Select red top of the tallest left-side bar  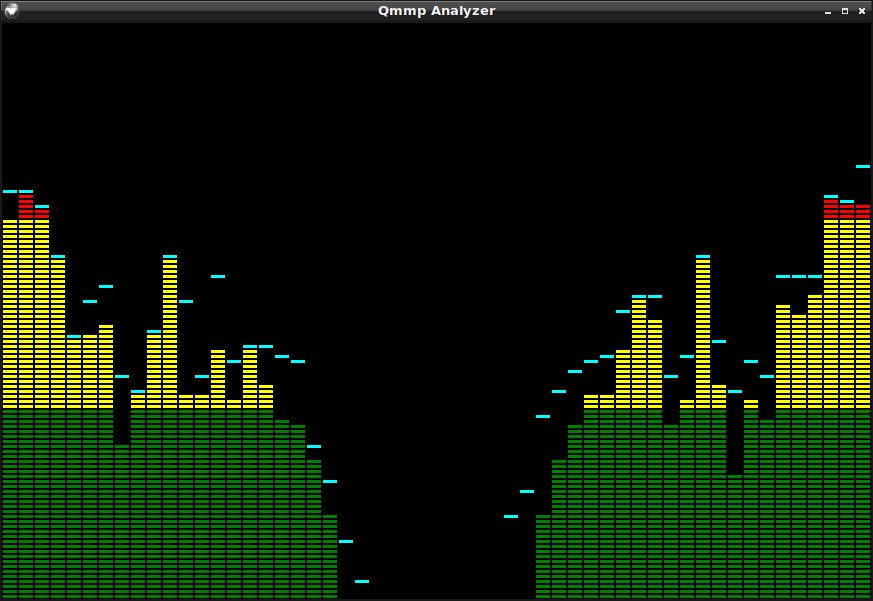tap(26, 205)
